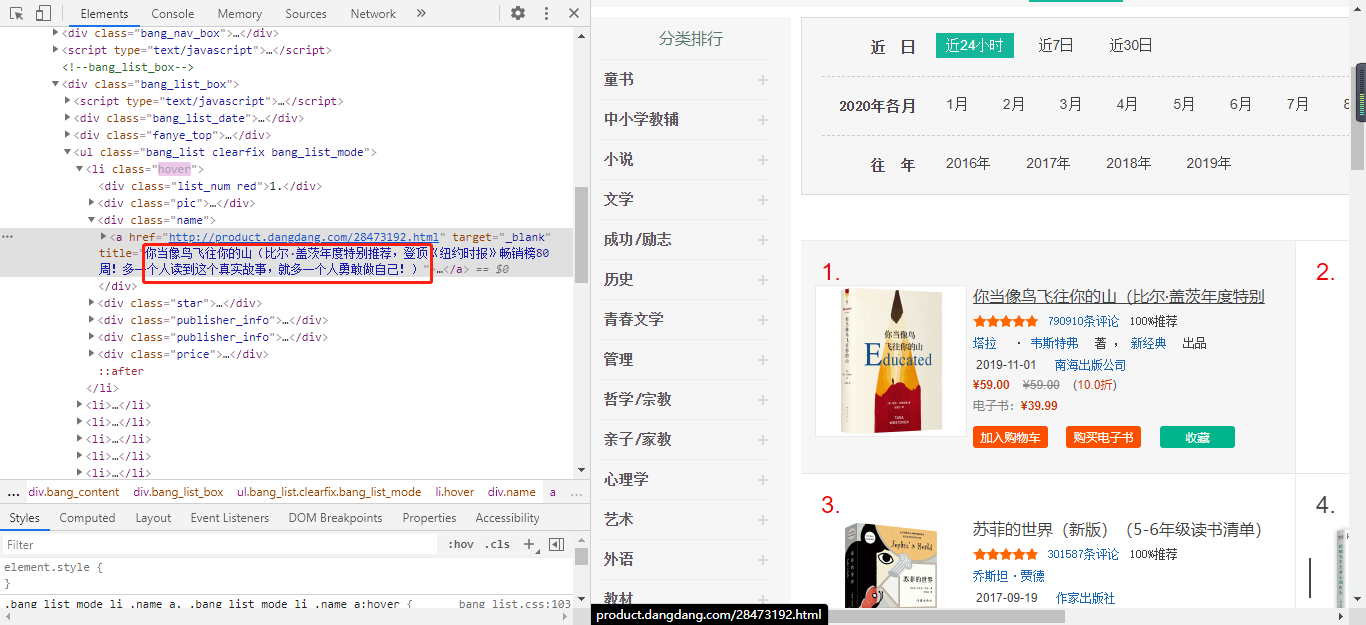Viewport: 1366px width, 625px height.
Task: Click the 收藏 button
Action: [x=1197, y=437]
